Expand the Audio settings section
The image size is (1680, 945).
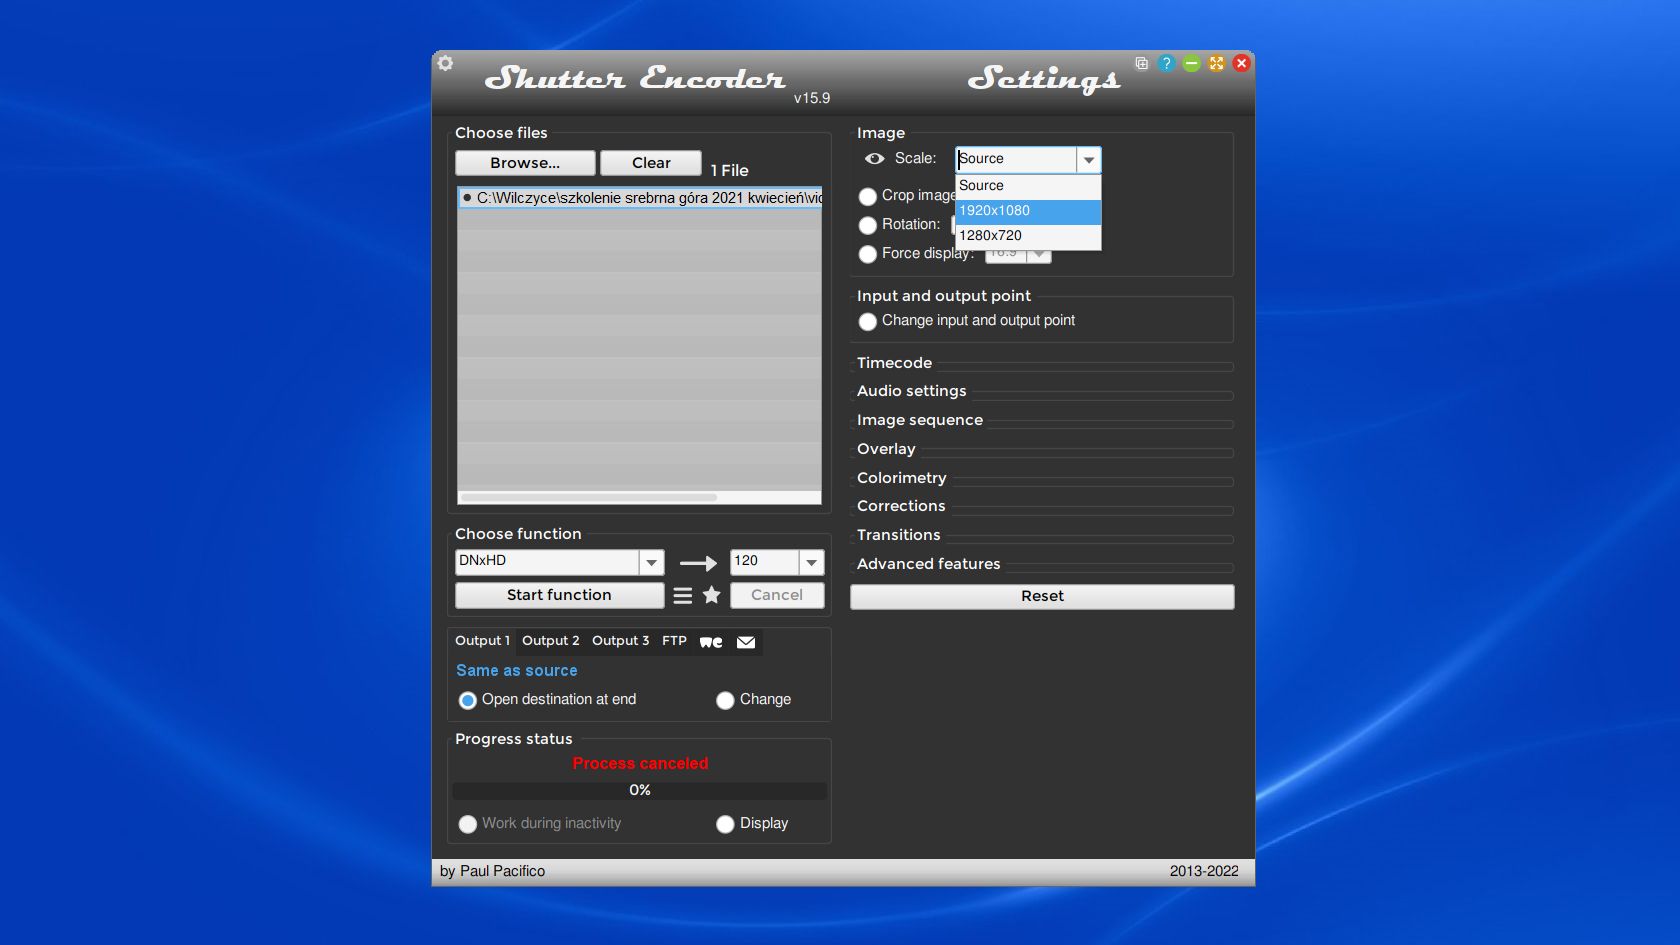pyautogui.click(x=911, y=391)
